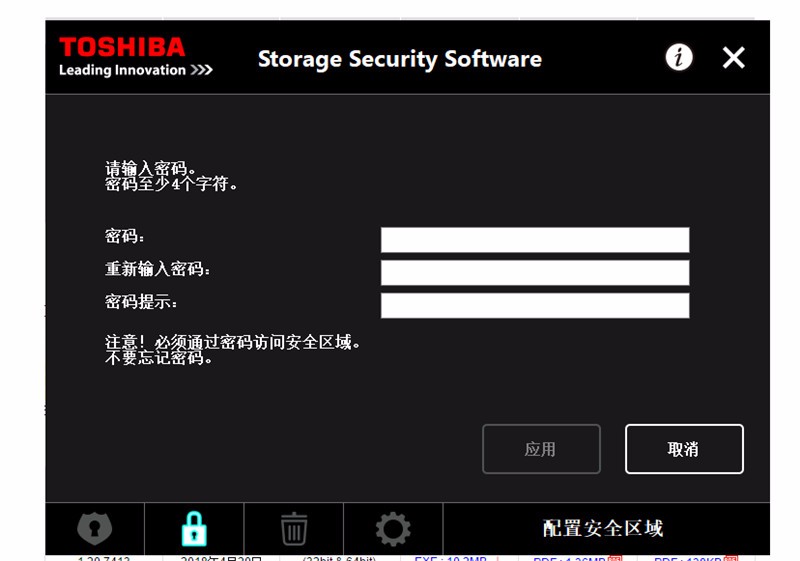Focus the 密码 input field

(x=535, y=240)
